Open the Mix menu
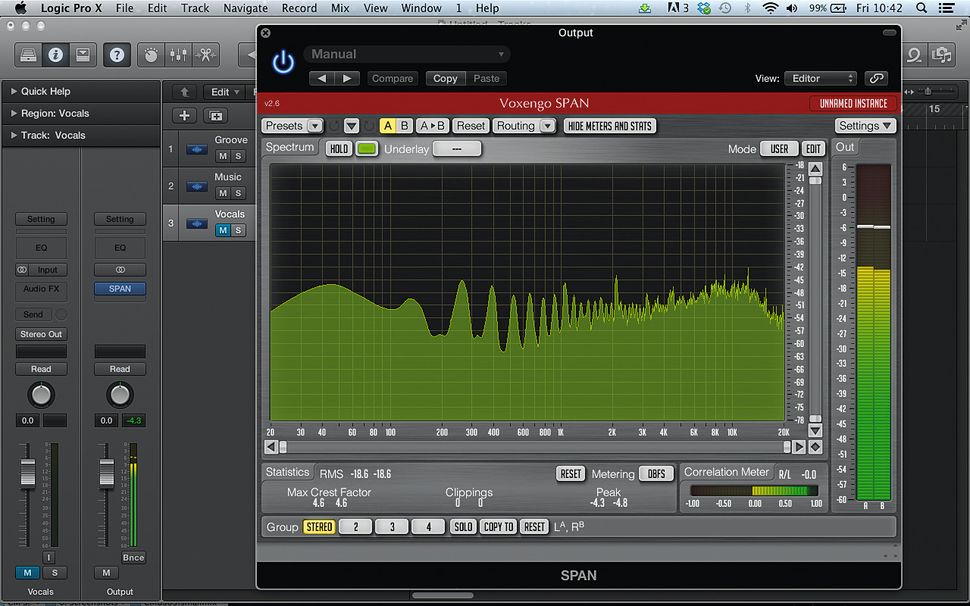Image resolution: width=970 pixels, height=606 pixels. tap(339, 7)
